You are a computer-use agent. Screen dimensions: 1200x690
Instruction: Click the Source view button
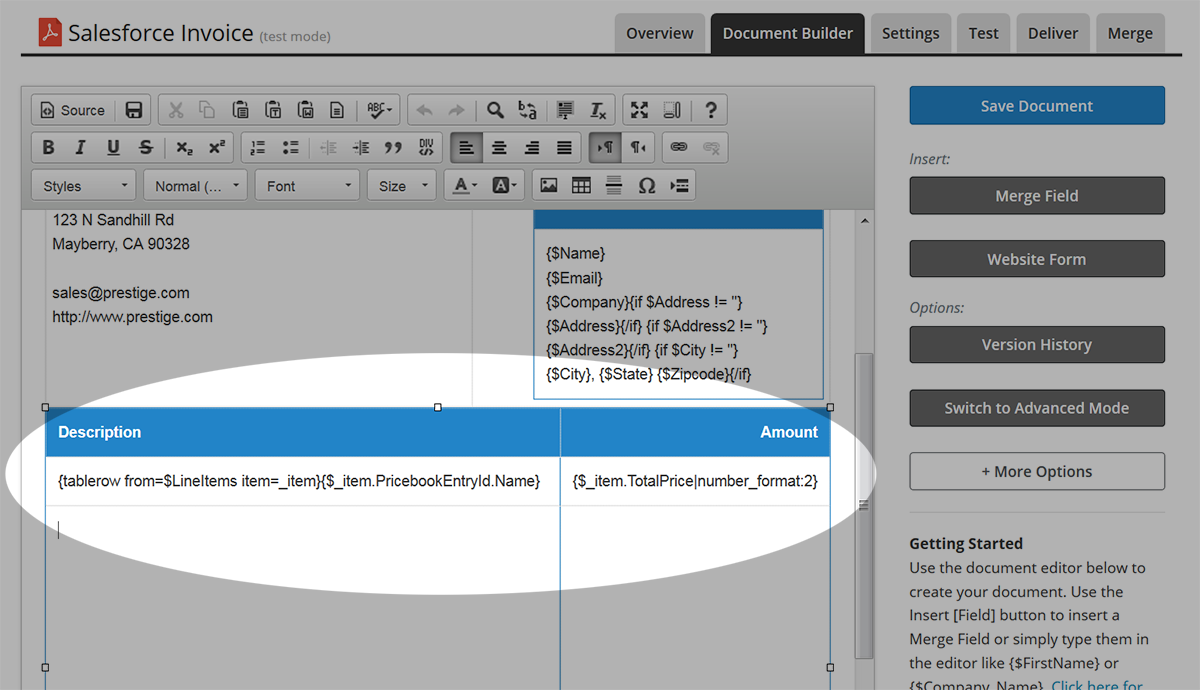click(x=72, y=110)
